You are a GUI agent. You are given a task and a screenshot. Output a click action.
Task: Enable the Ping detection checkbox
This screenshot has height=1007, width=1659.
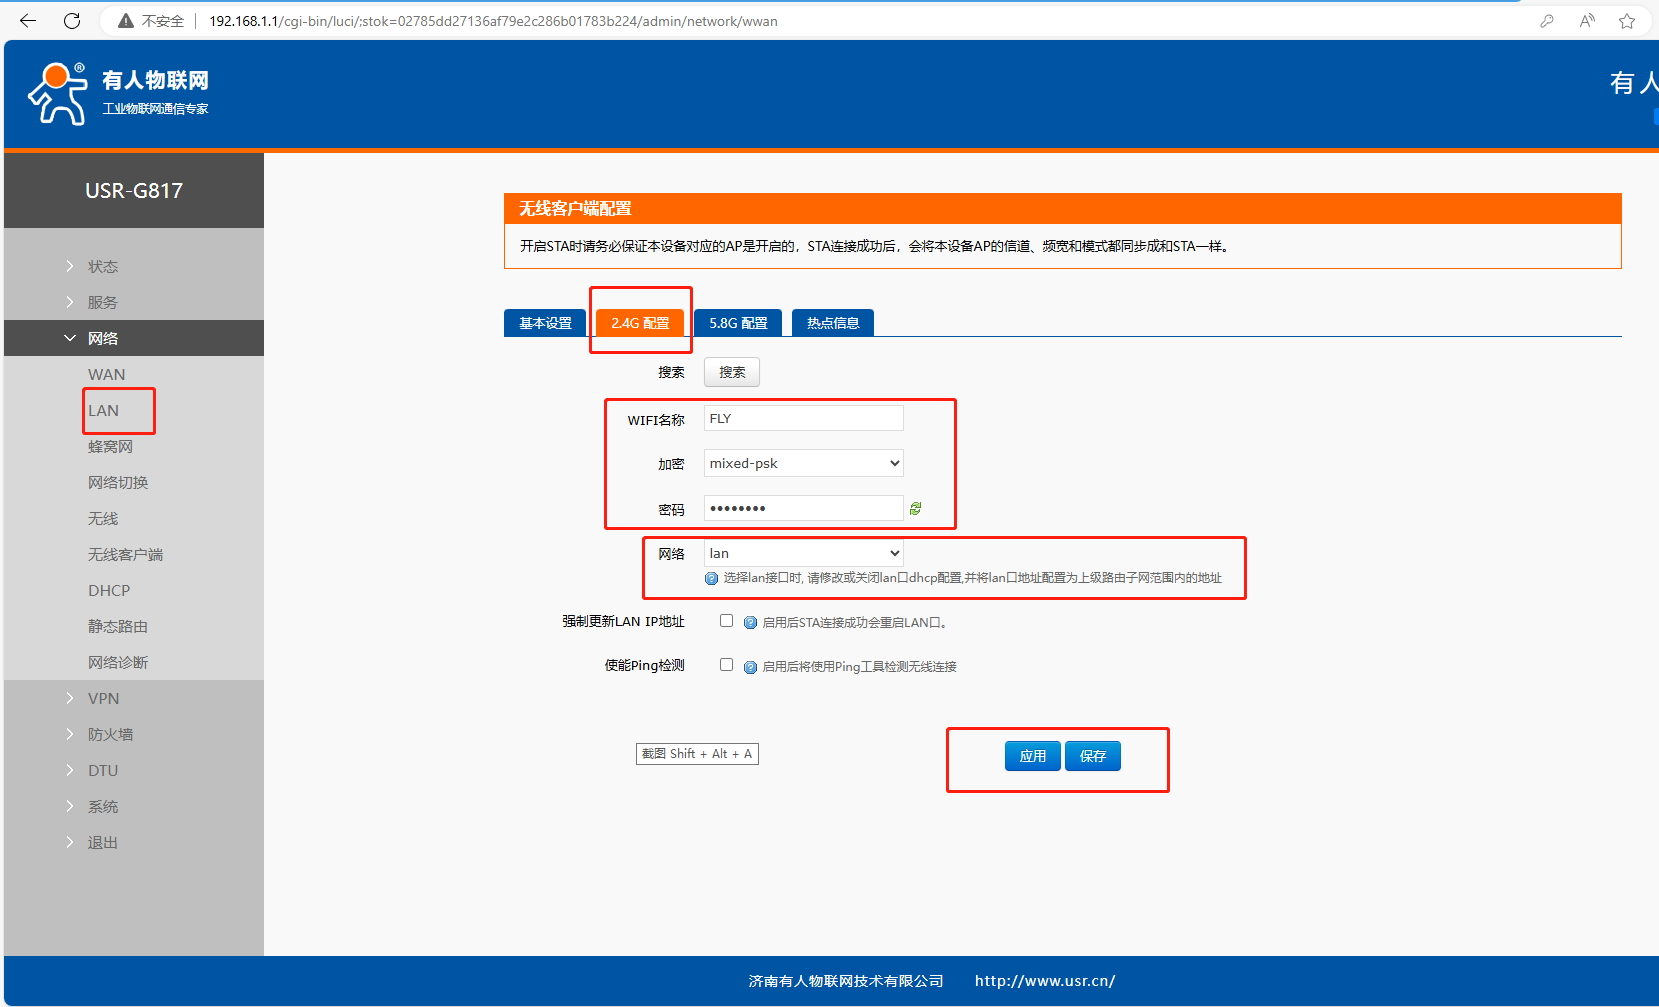point(727,665)
